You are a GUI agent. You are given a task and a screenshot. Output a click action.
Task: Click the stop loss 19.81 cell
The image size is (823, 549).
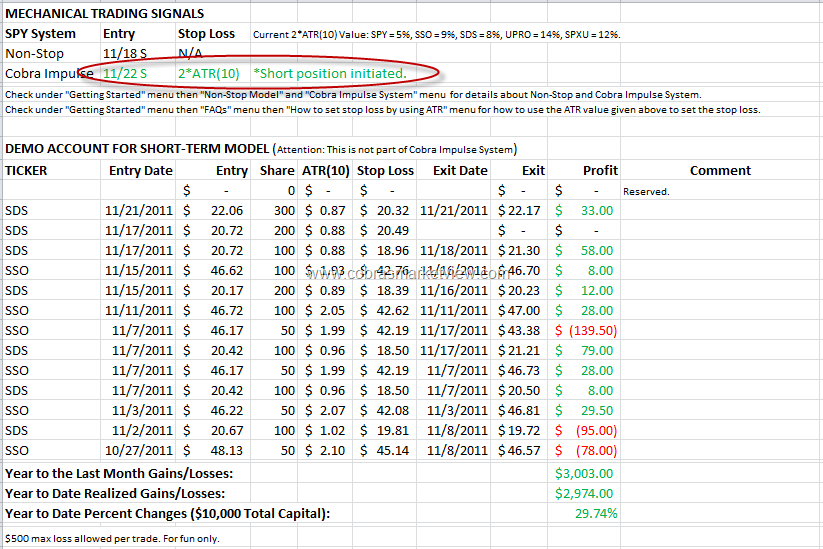[384, 430]
